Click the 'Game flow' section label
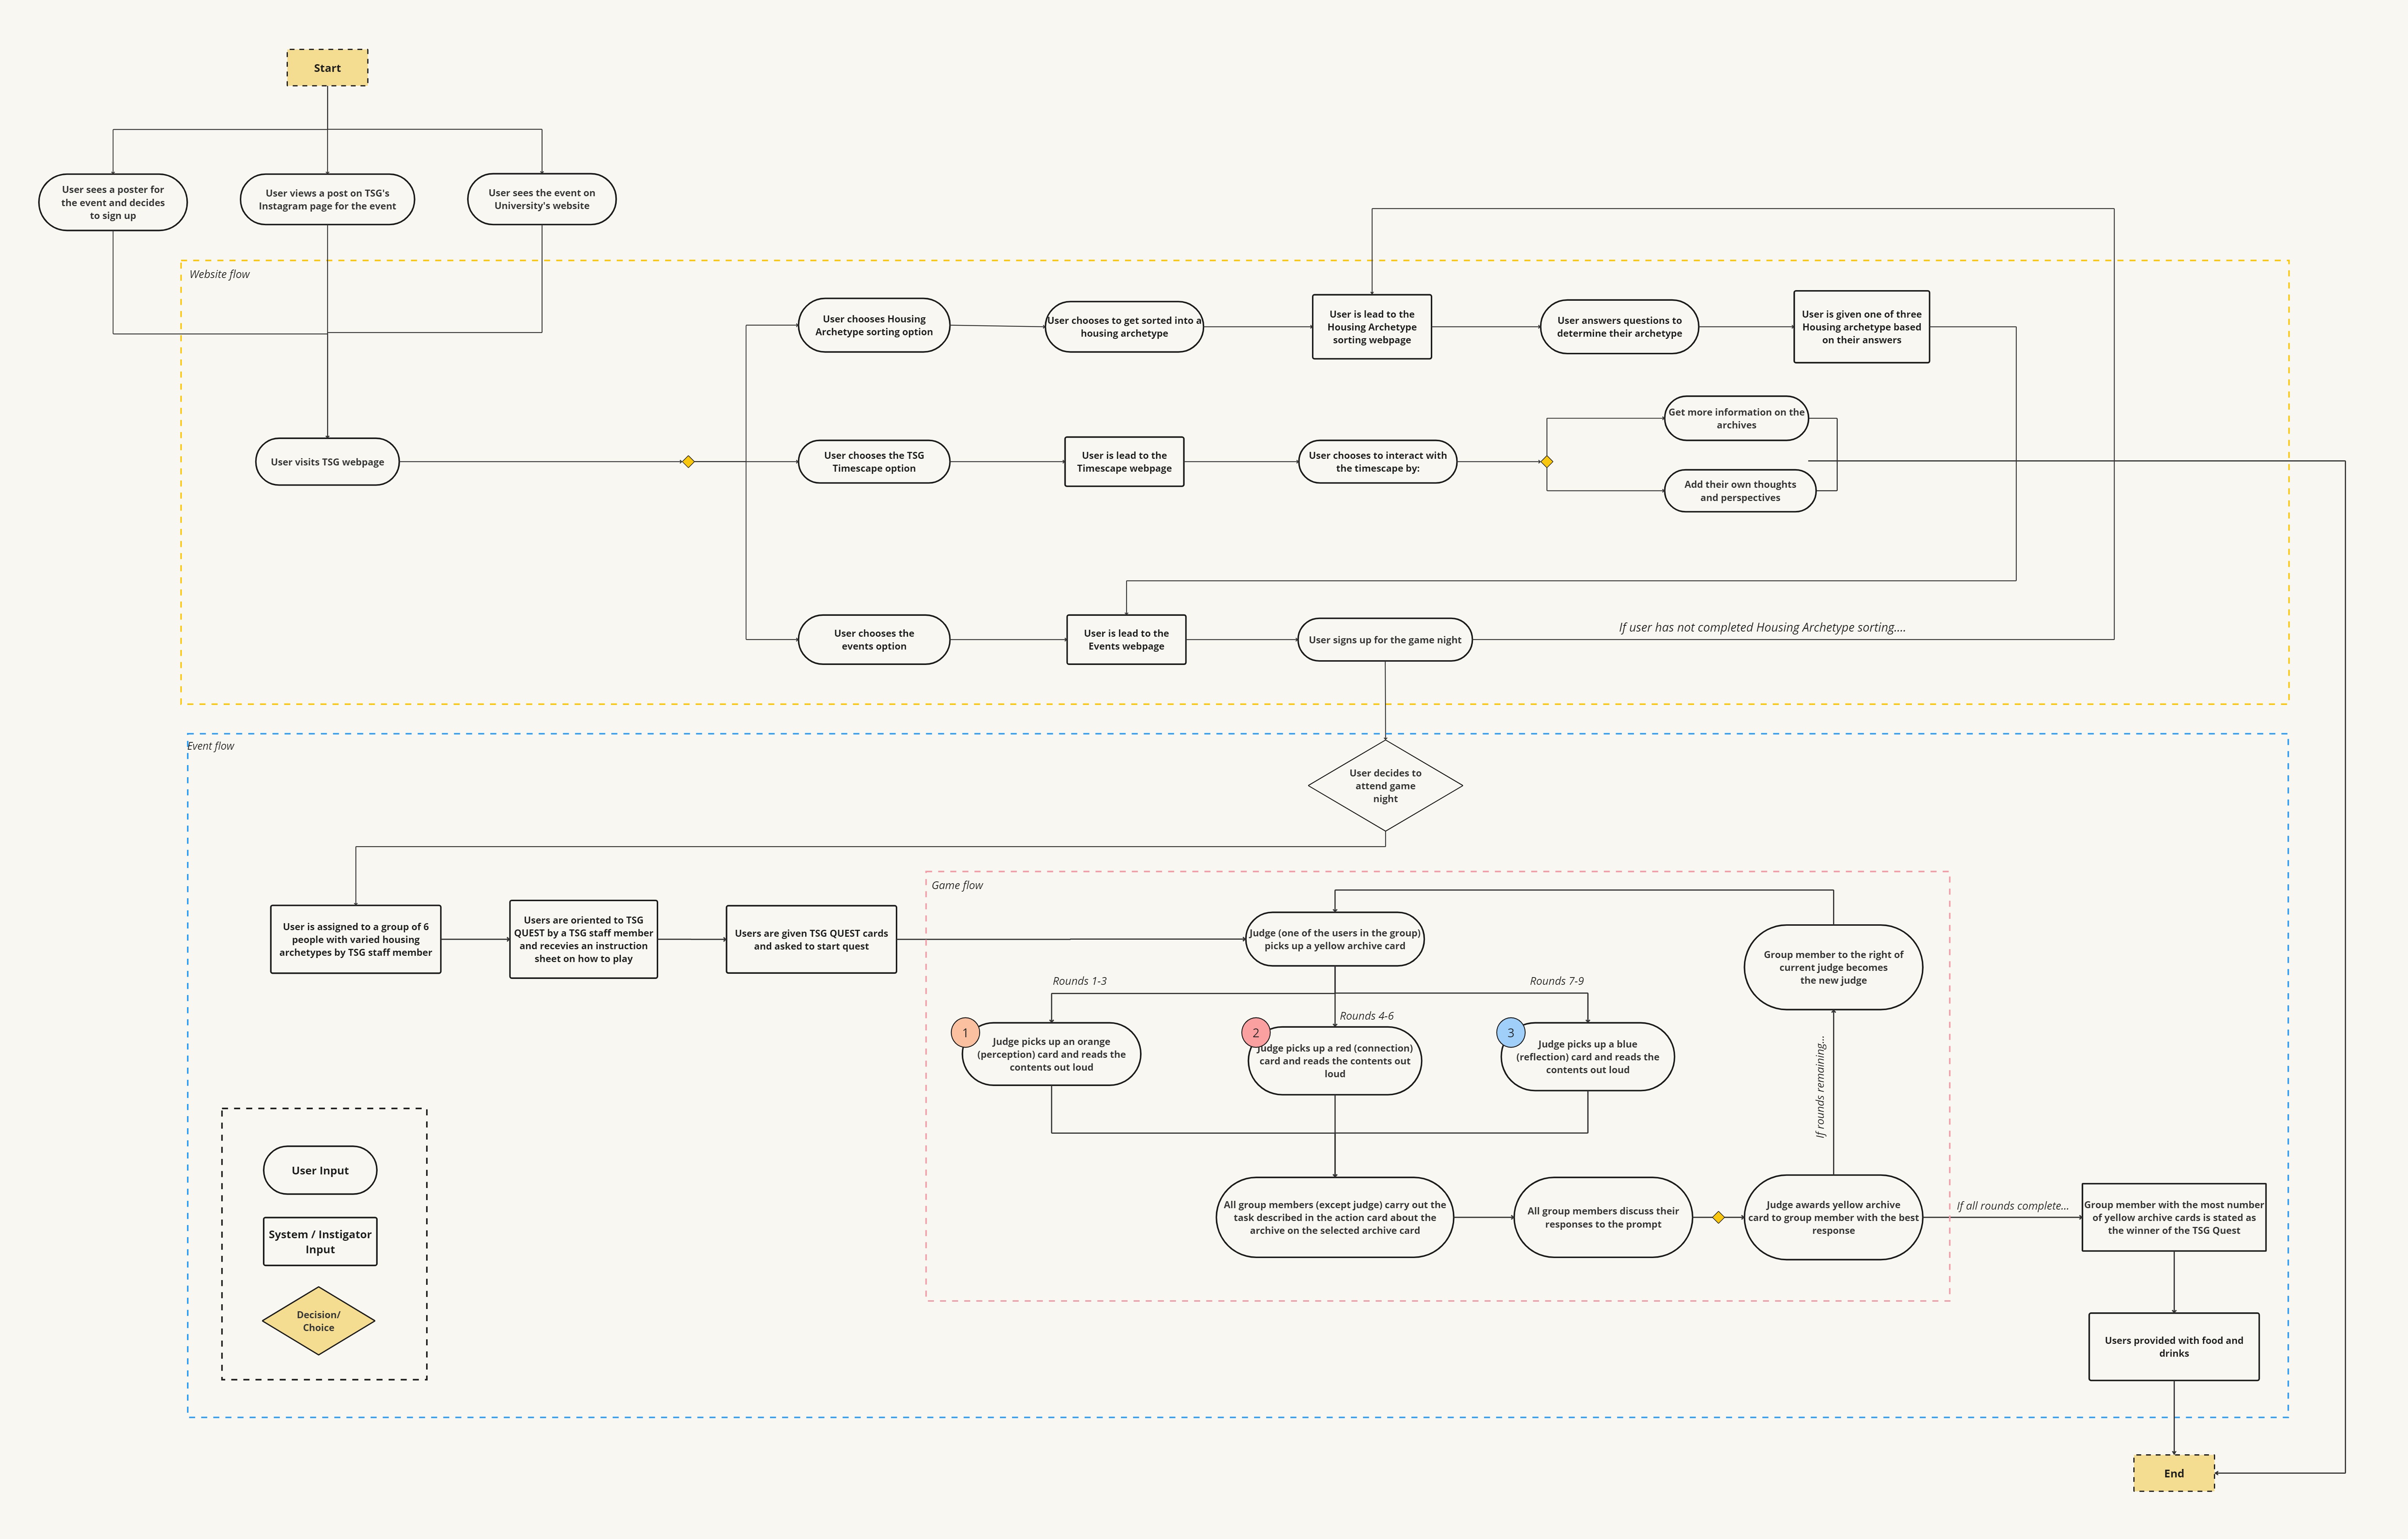The height and width of the screenshot is (1539, 2408). 957,885
